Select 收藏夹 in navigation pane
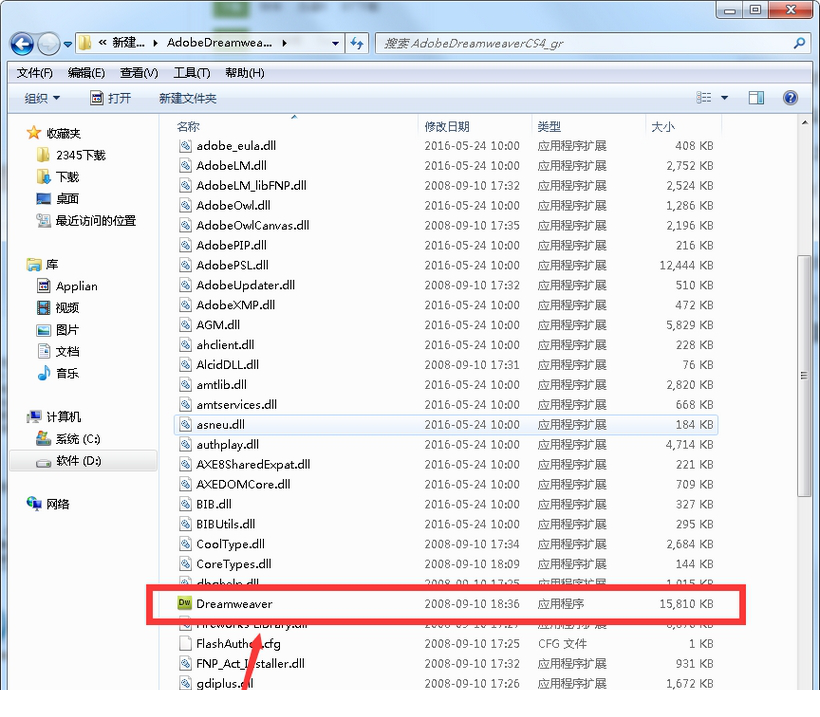The width and height of the screenshot is (820, 717). pyautogui.click(x=63, y=133)
